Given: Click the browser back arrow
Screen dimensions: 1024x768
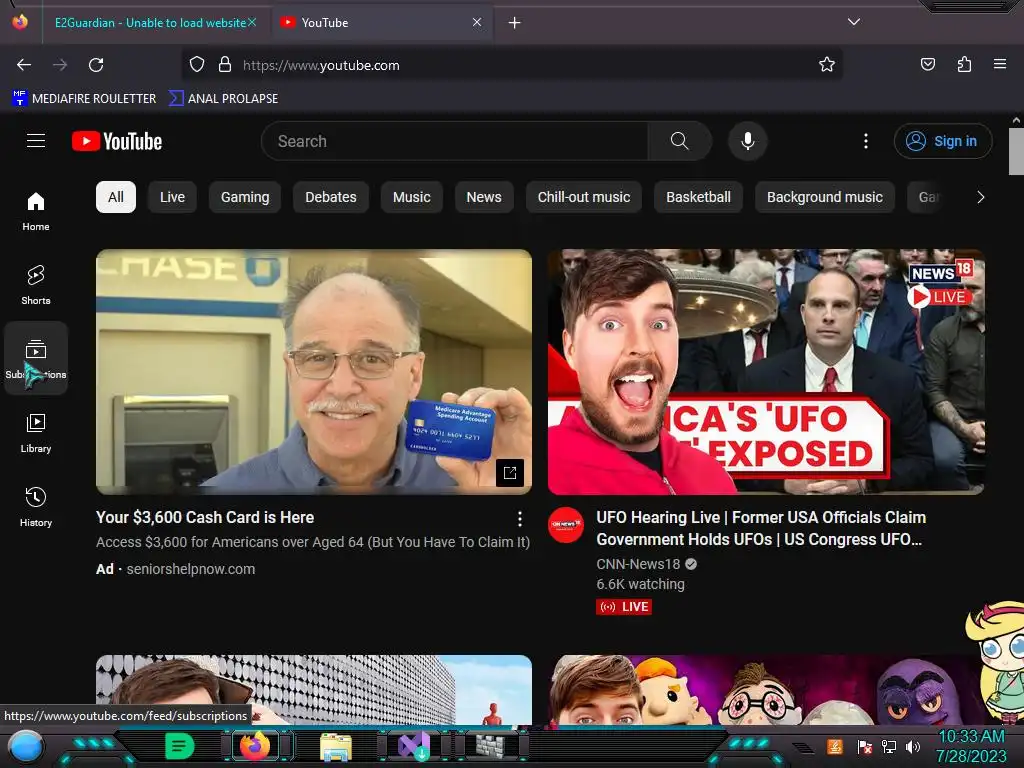Looking at the screenshot, I should (x=24, y=65).
